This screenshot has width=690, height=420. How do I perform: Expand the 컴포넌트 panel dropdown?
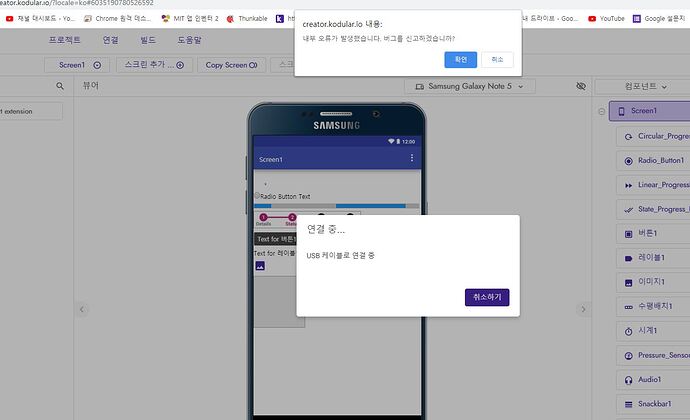[645, 87]
